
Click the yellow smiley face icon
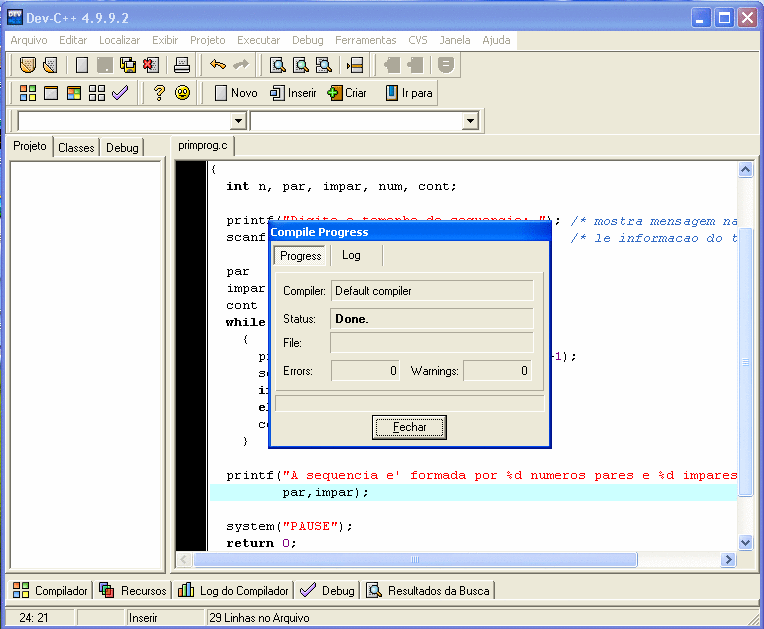point(182,93)
